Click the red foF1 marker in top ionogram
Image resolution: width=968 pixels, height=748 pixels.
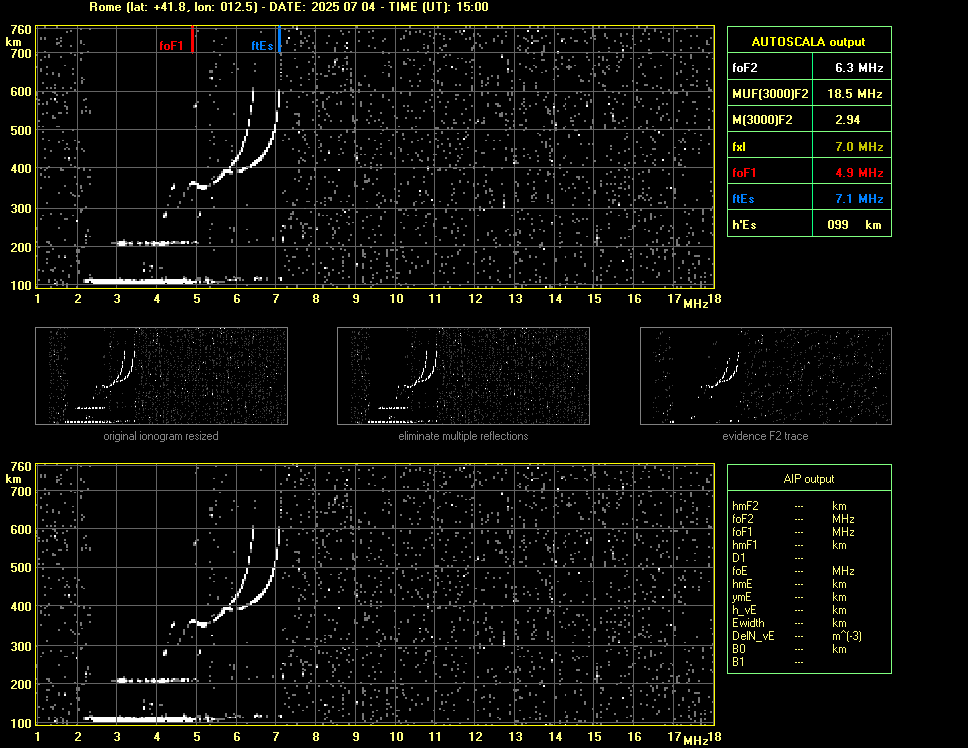tap(193, 39)
